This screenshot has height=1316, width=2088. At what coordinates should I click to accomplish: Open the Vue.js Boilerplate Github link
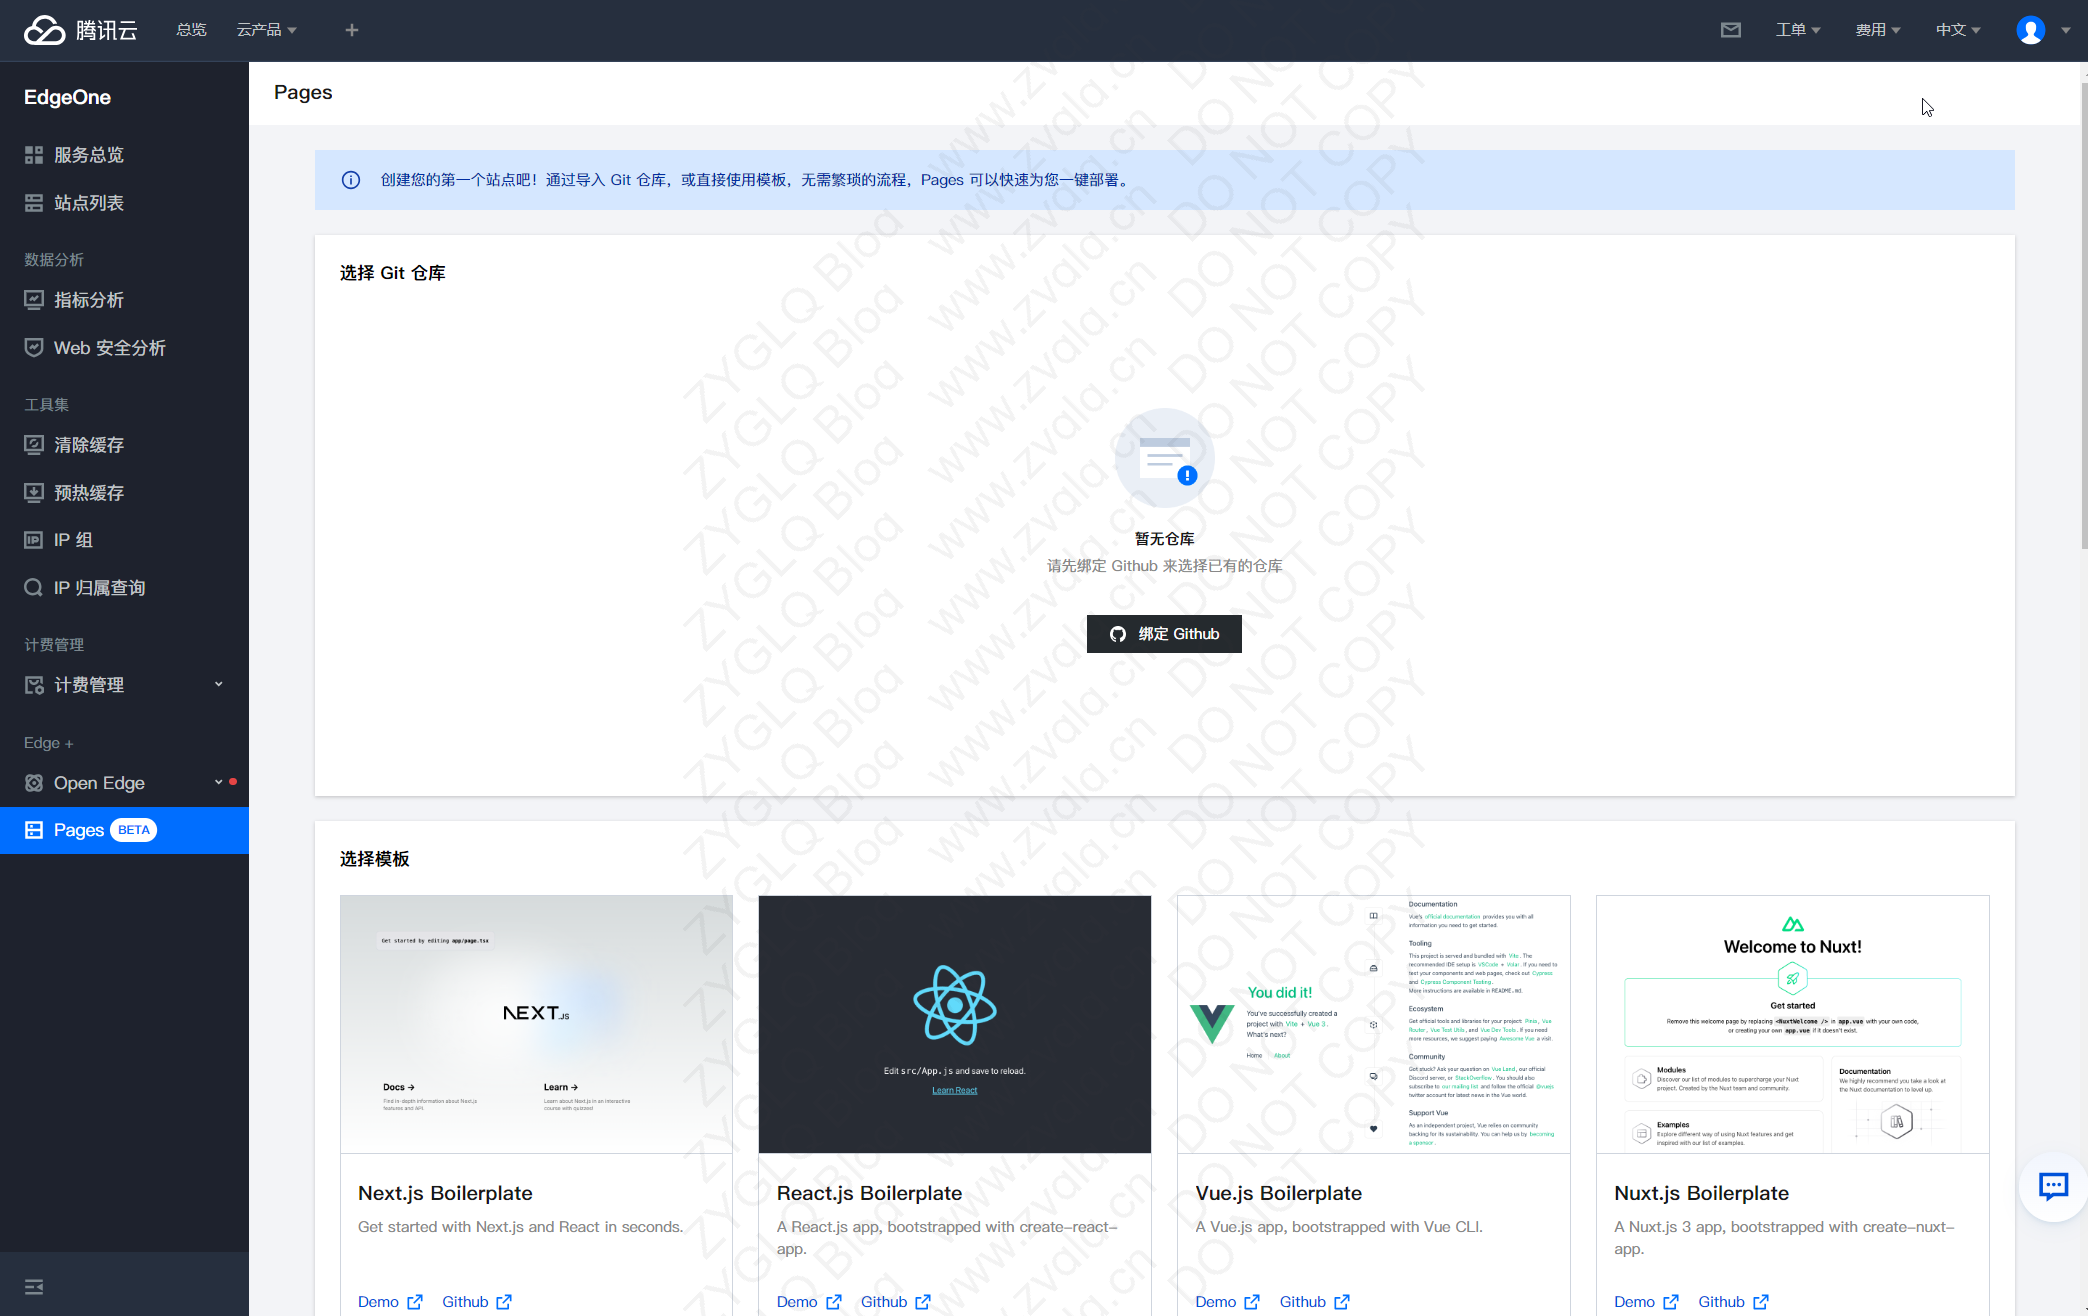pyautogui.click(x=1315, y=1302)
